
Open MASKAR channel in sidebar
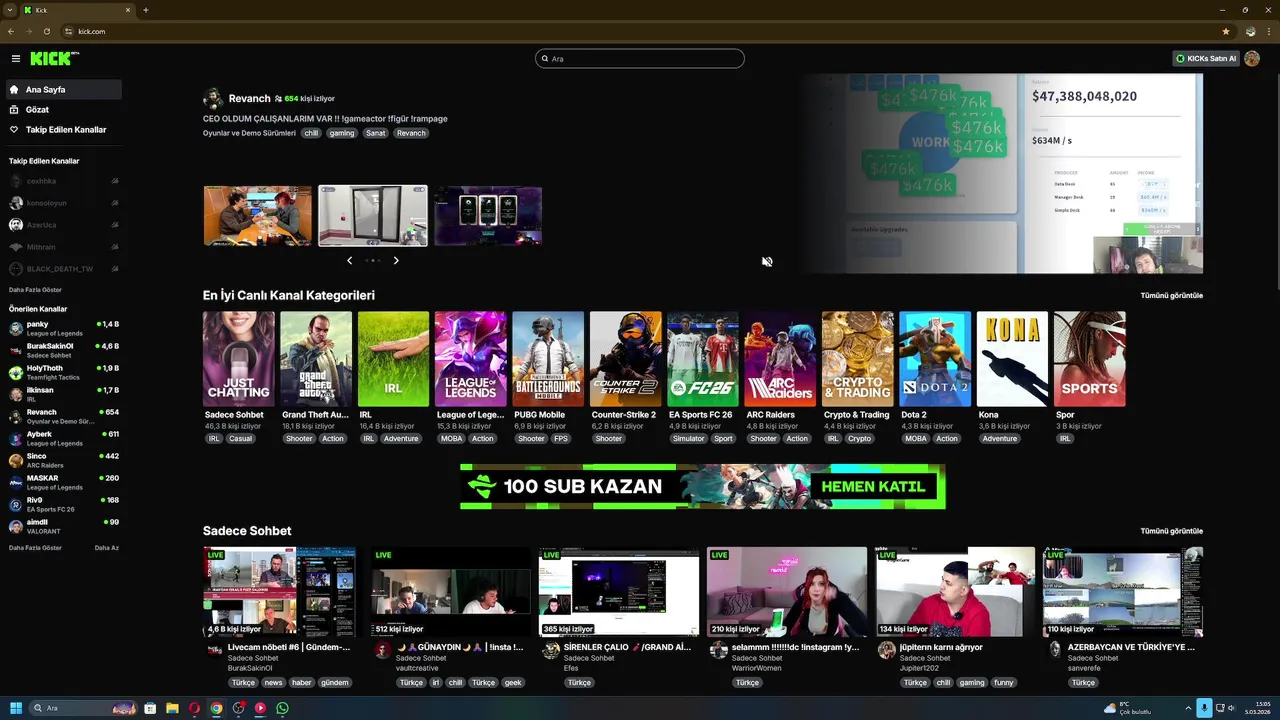(64, 482)
